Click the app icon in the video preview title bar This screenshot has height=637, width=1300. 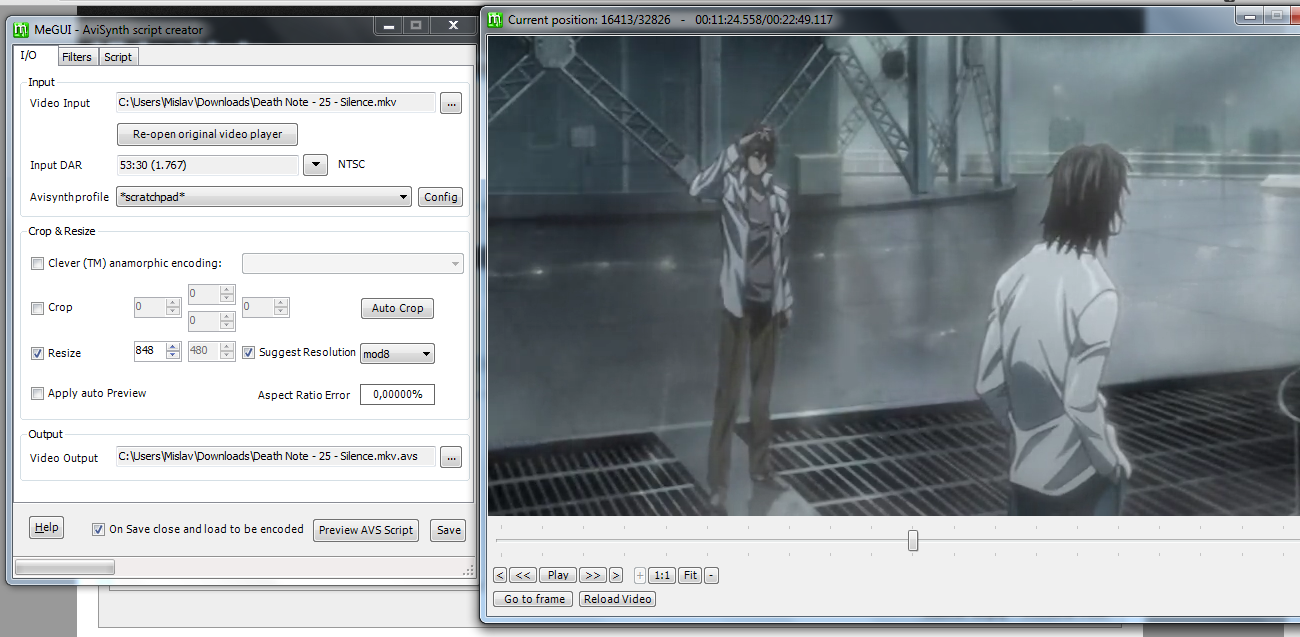(495, 19)
